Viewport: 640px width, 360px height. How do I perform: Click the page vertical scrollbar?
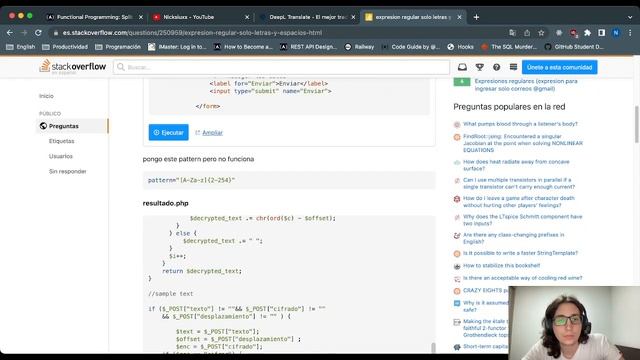(636, 124)
